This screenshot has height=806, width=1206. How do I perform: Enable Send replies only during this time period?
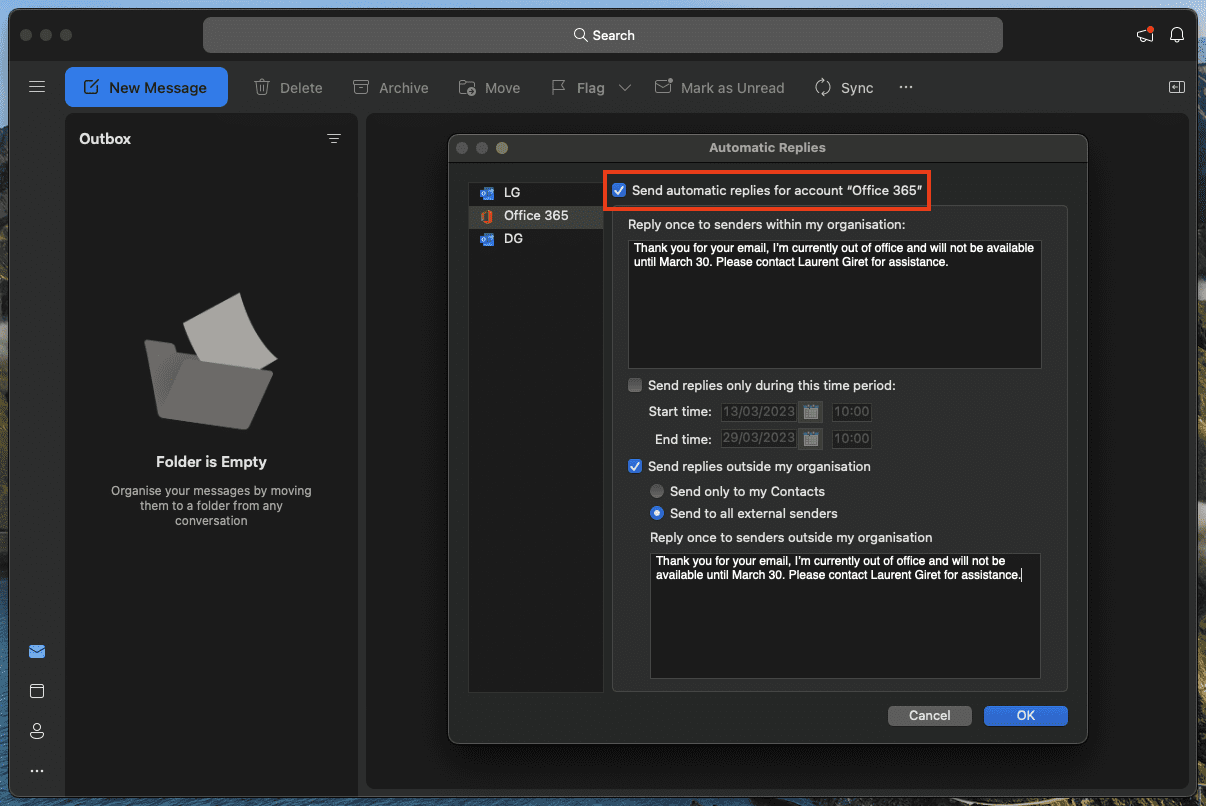(635, 385)
